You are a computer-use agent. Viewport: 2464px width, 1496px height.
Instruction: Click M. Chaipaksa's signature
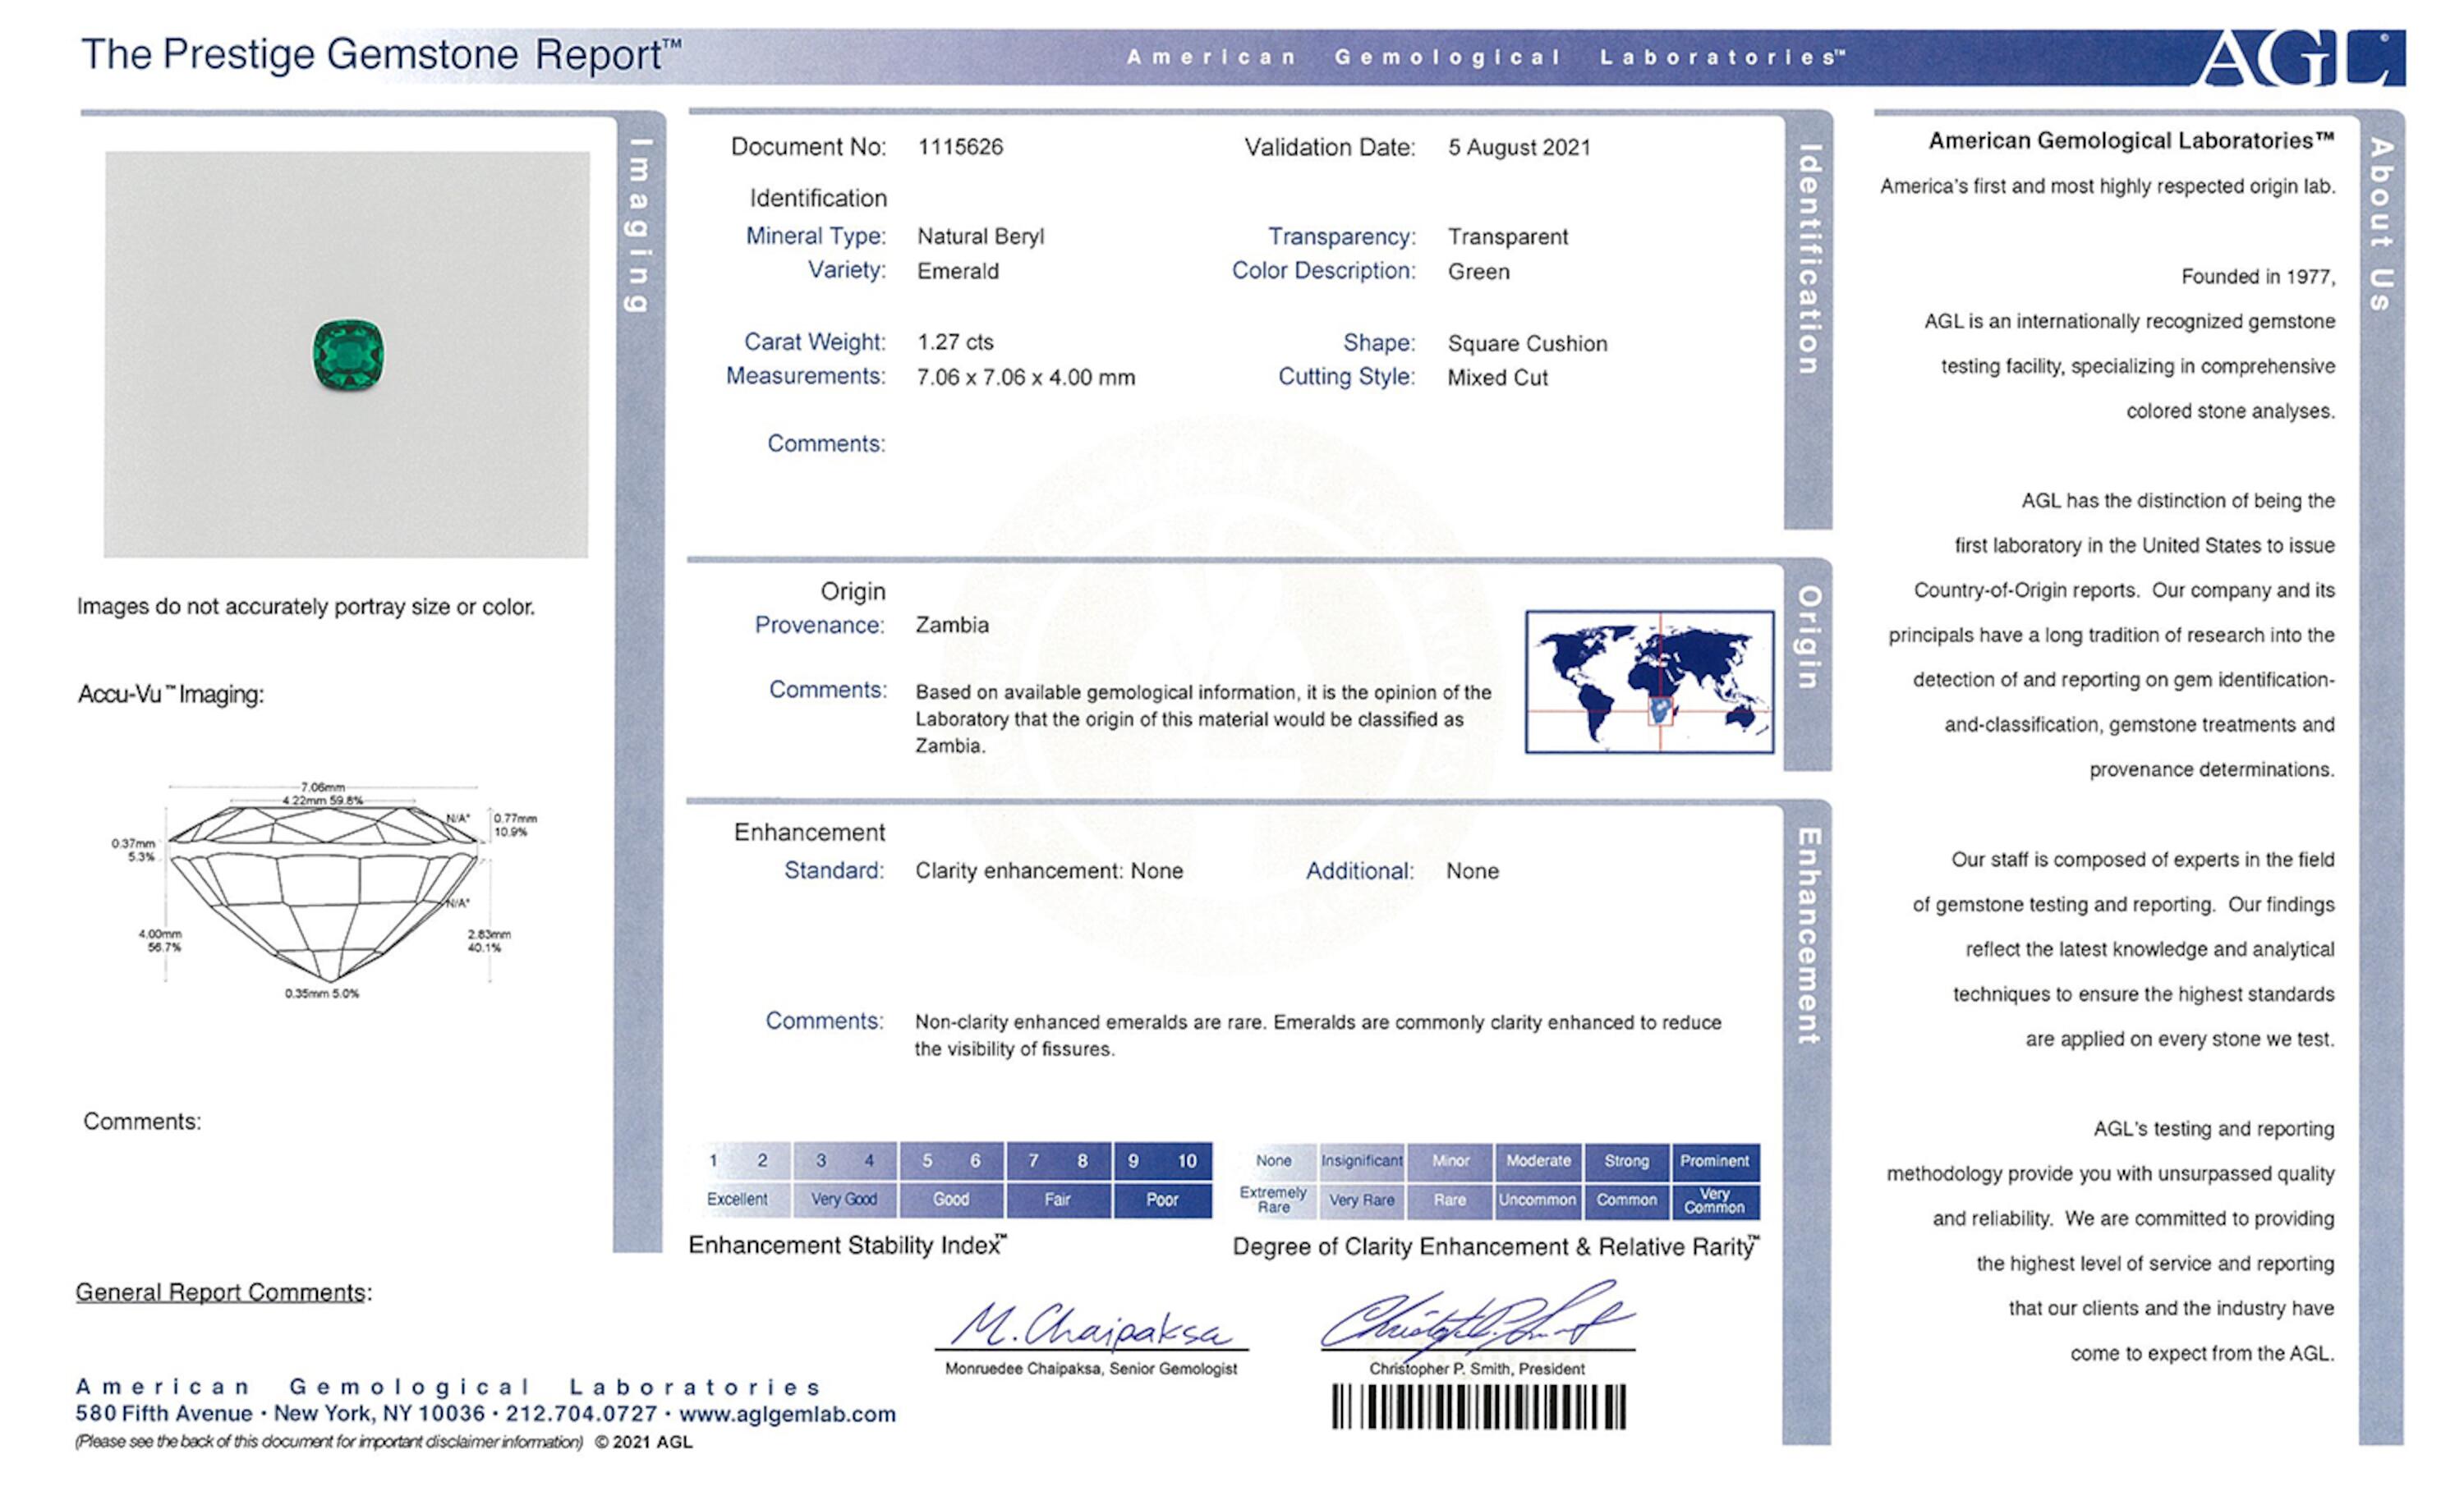point(1090,1328)
